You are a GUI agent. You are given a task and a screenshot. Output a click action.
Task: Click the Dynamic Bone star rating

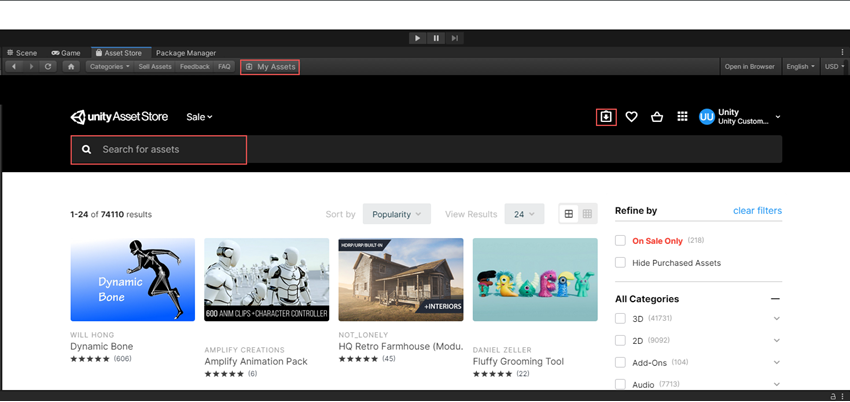point(90,359)
